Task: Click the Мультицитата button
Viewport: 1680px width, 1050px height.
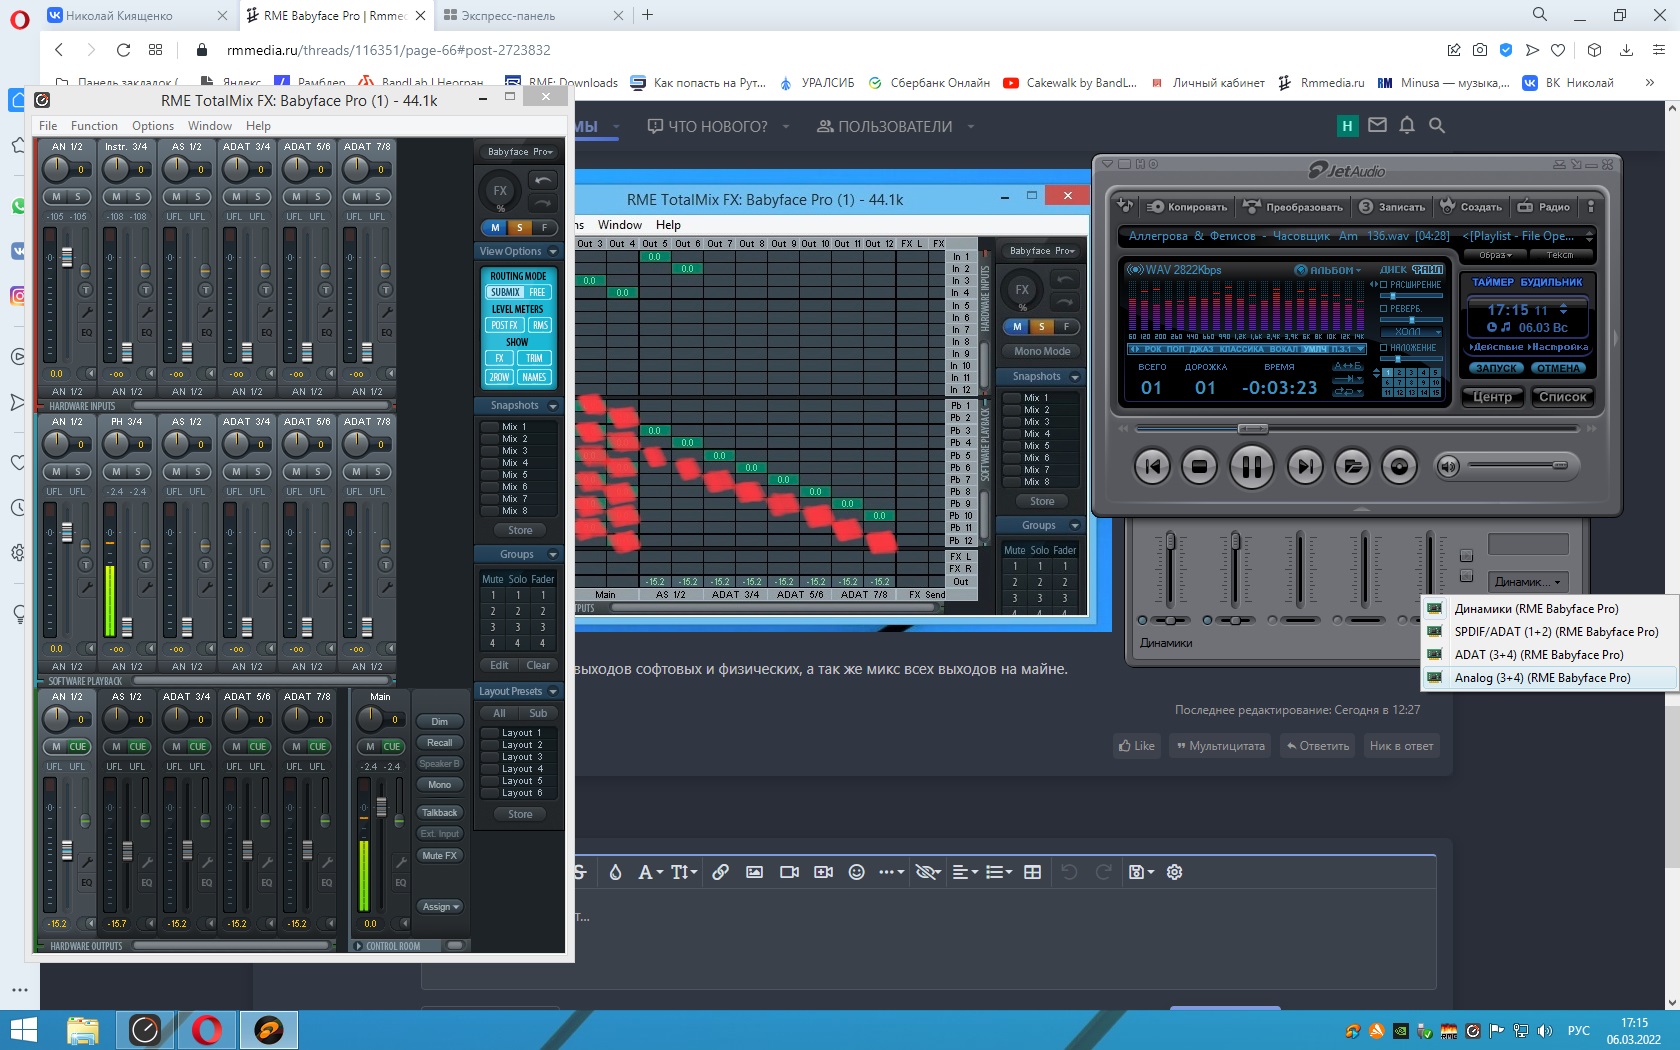Action: pos(1220,746)
